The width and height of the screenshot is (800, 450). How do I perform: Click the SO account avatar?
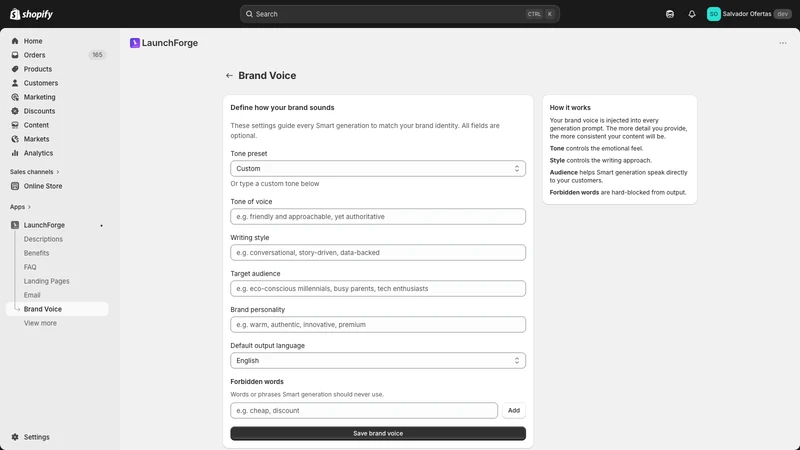click(x=713, y=14)
